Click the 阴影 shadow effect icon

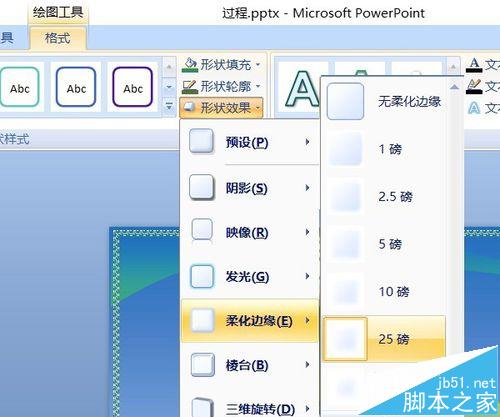coord(202,187)
